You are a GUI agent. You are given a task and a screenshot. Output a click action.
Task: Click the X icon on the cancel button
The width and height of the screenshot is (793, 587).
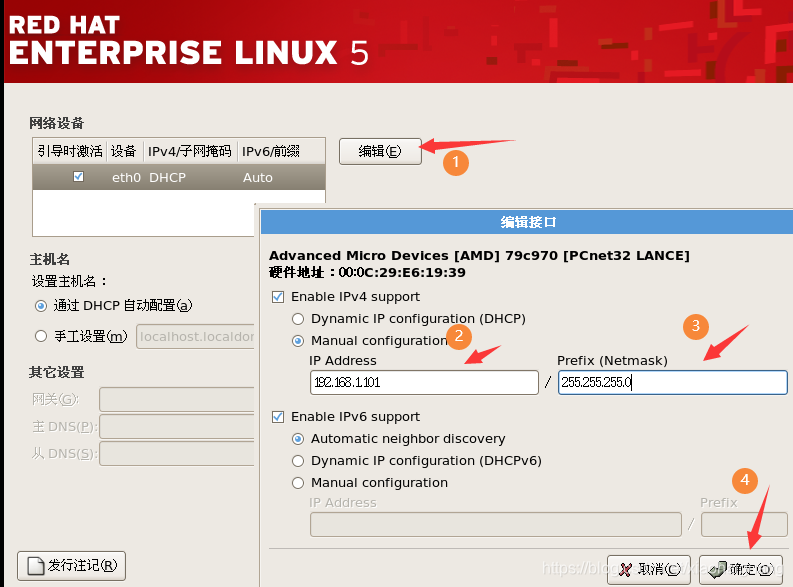click(625, 570)
